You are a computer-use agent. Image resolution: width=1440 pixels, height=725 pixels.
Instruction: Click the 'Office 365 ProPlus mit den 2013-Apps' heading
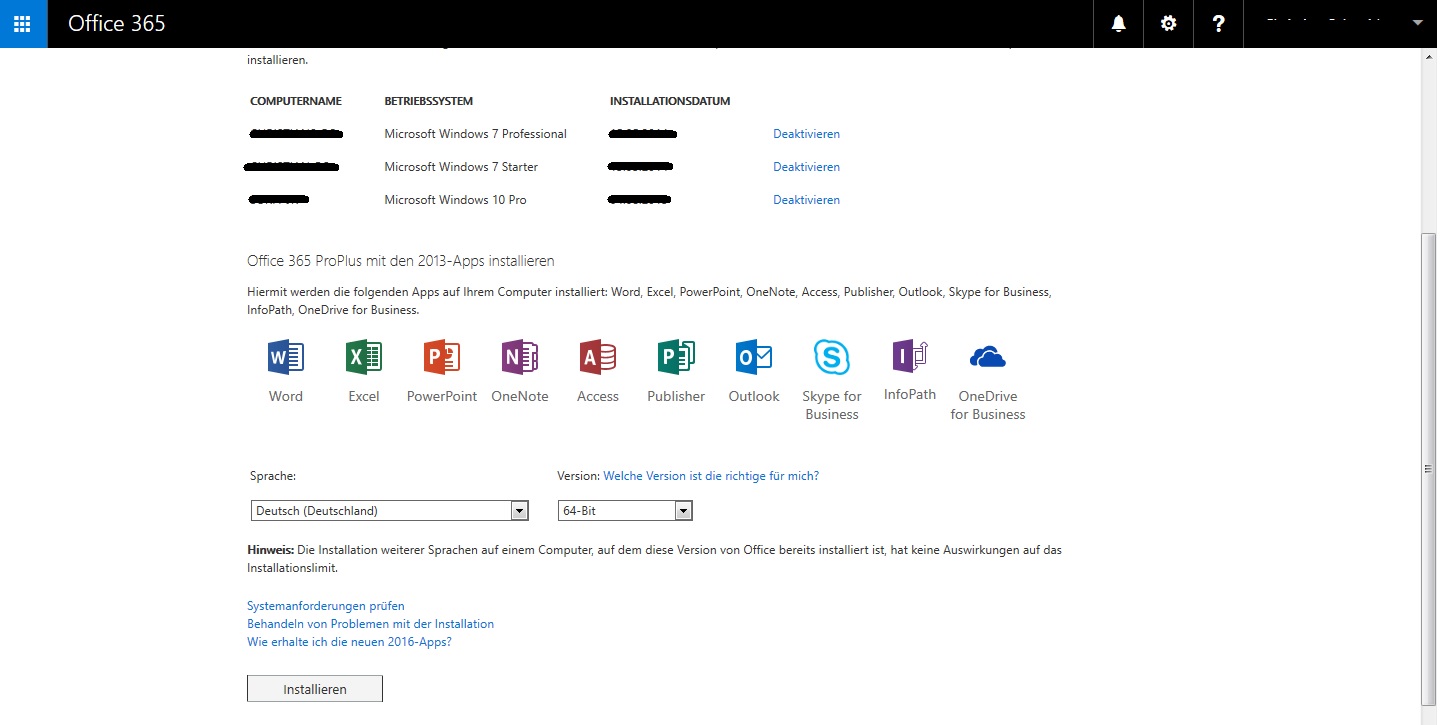pos(401,261)
